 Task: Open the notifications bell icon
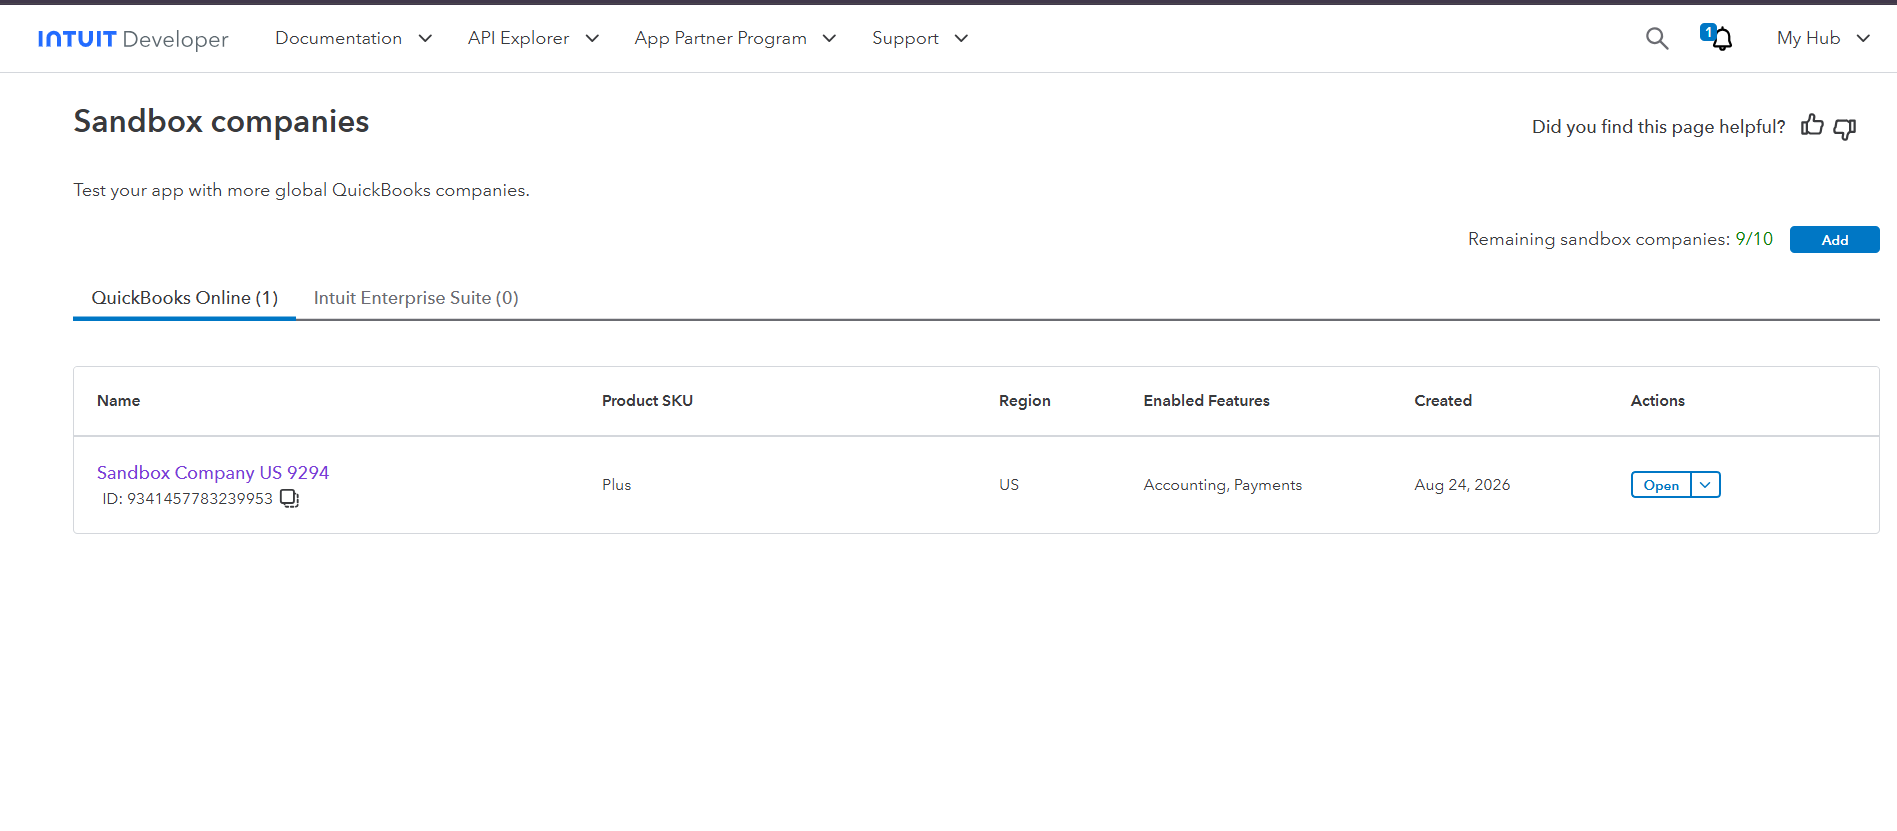[1720, 38]
